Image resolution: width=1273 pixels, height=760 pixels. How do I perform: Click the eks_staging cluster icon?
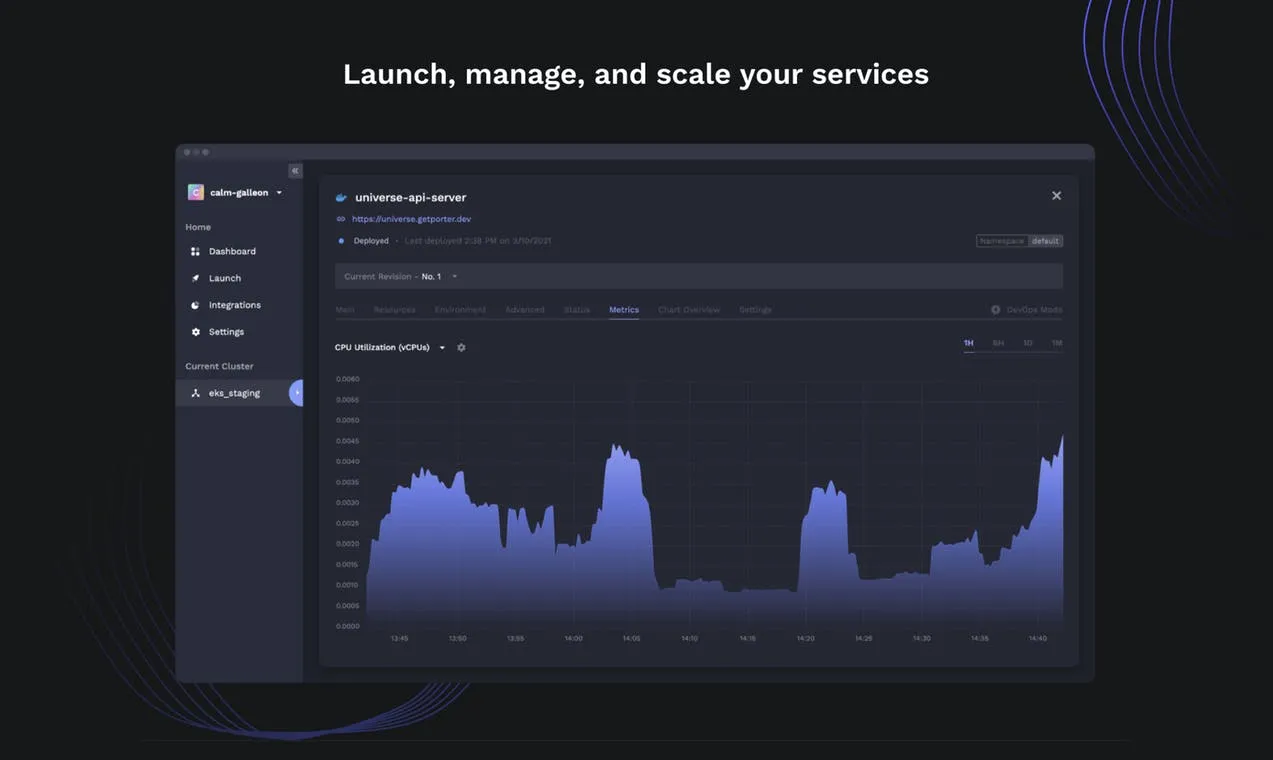[x=195, y=394]
